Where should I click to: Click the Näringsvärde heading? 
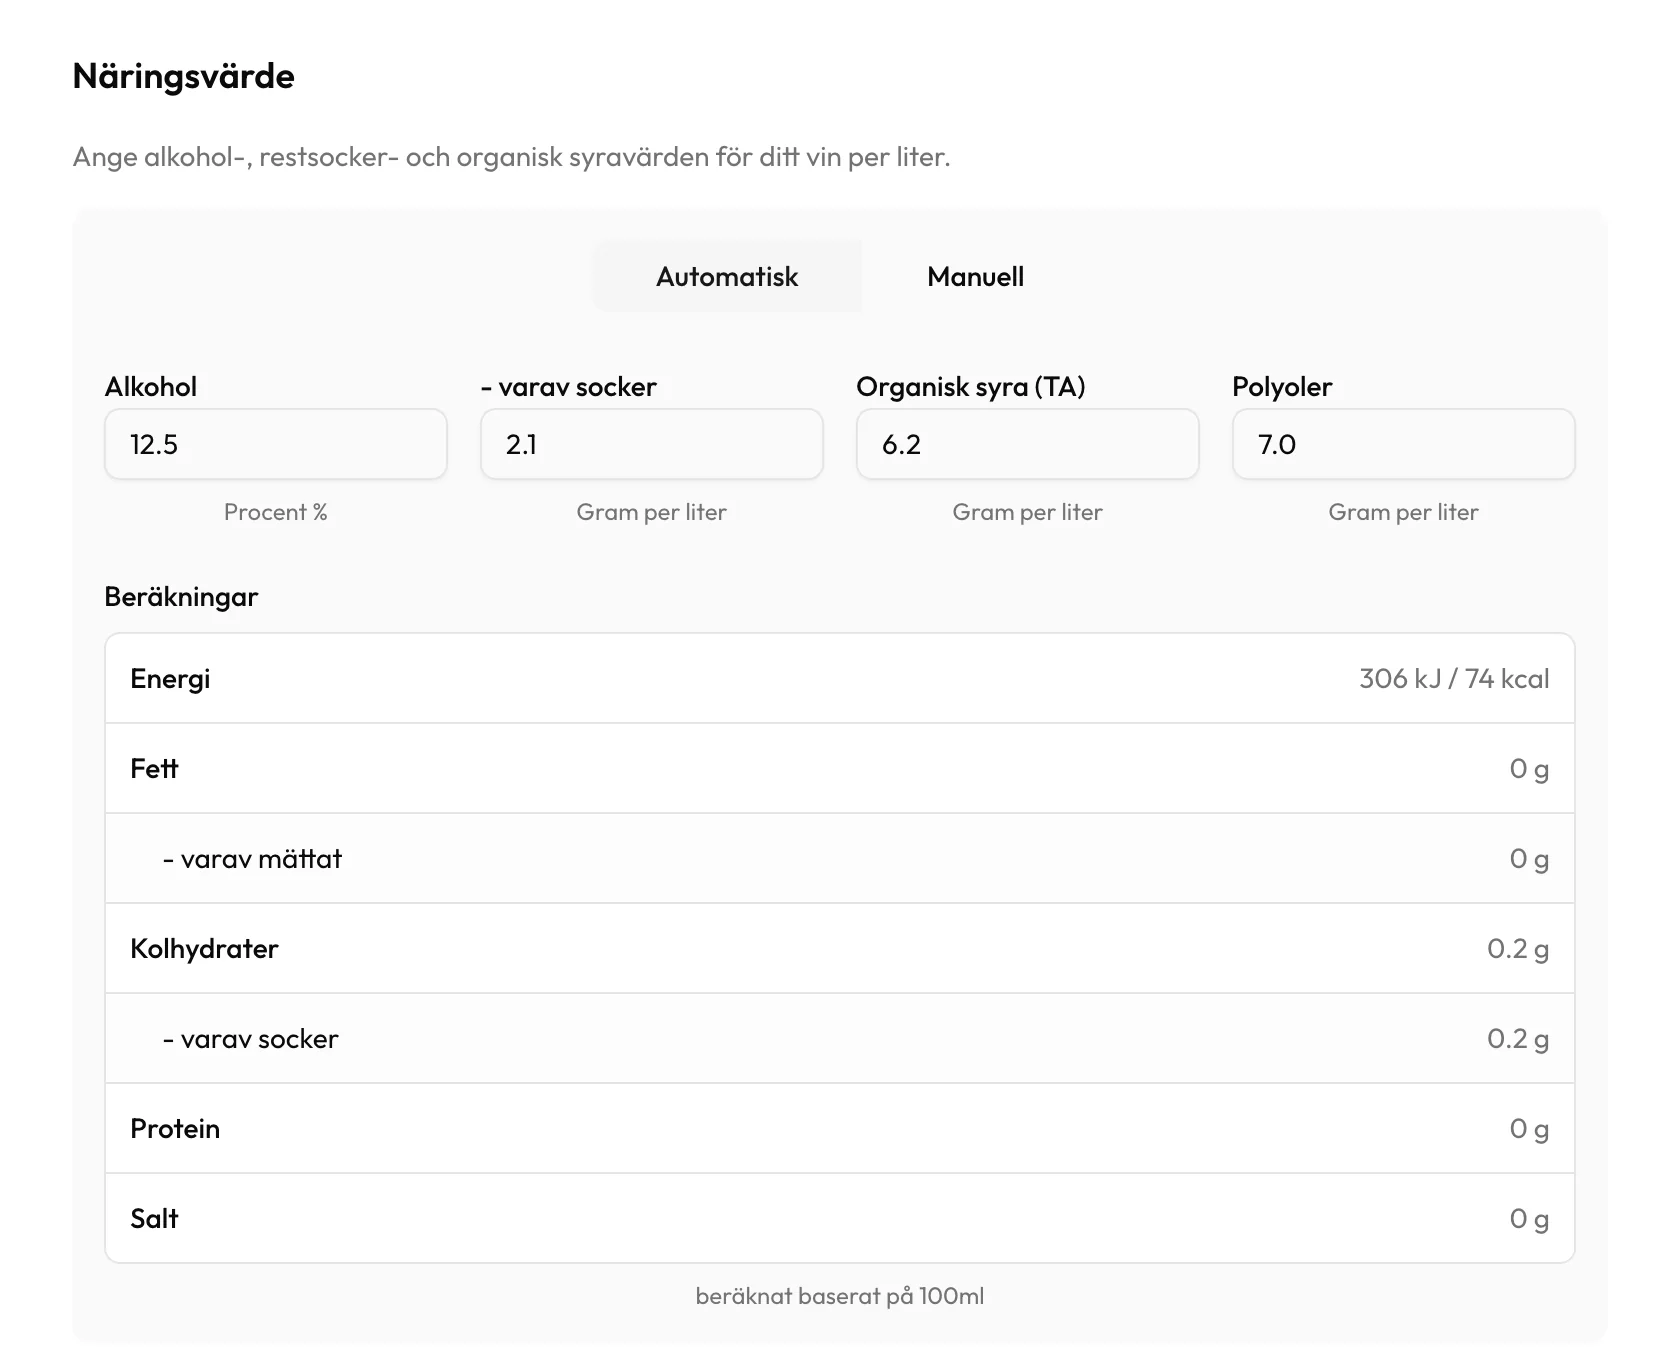(184, 76)
